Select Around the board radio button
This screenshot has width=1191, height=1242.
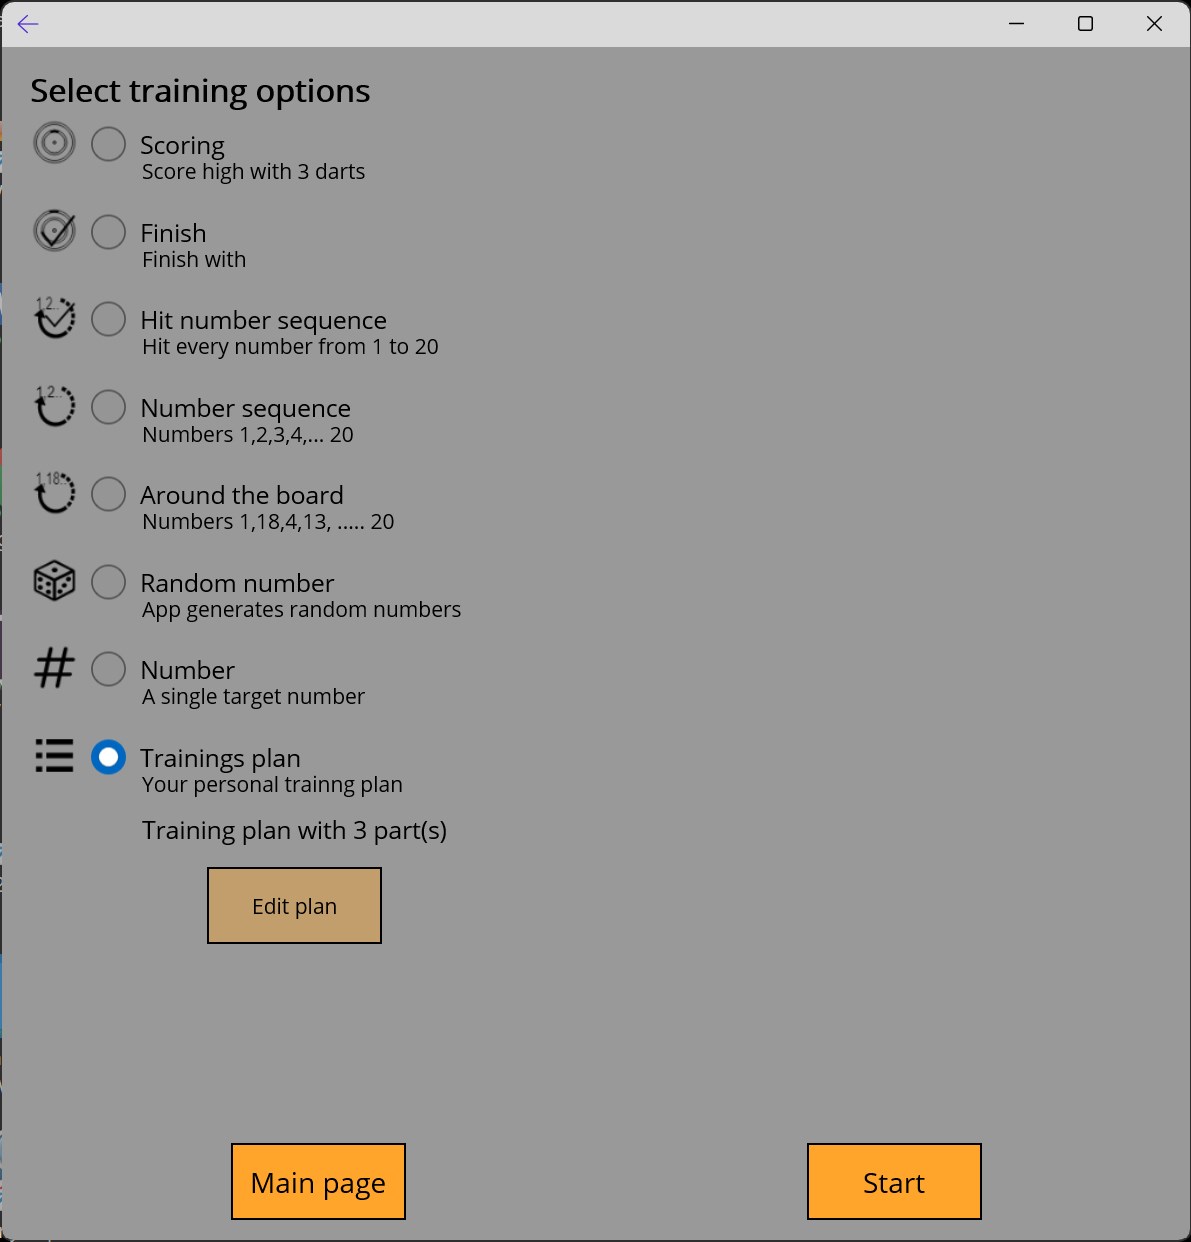pyautogui.click(x=108, y=494)
